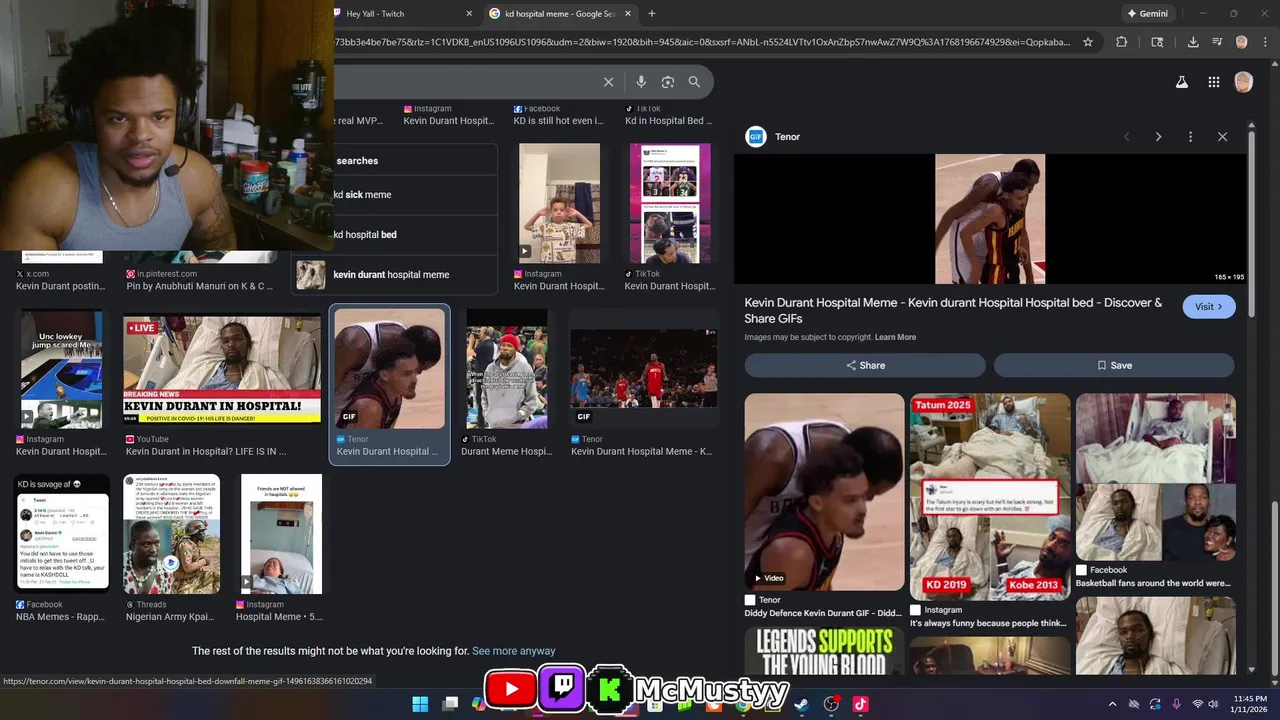1280x720 pixels.
Task: Open the Learn More copyright link
Action: pyautogui.click(x=895, y=337)
